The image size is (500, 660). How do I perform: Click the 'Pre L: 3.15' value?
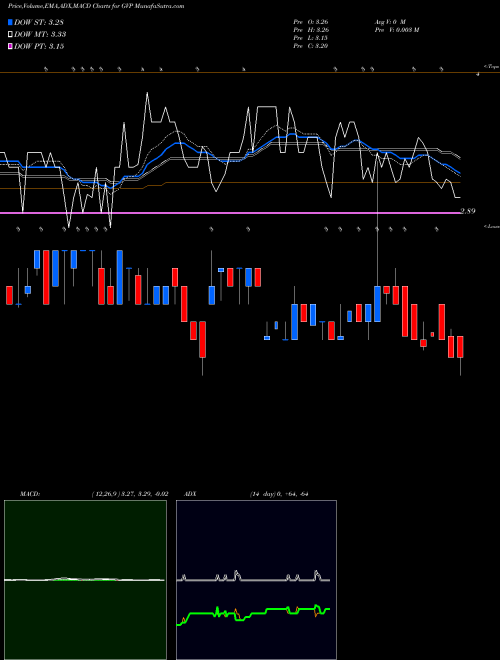[311, 38]
